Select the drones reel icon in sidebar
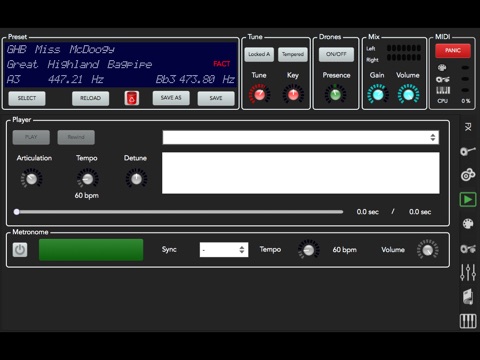Screen dimensions: 480x360 click(x=468, y=175)
